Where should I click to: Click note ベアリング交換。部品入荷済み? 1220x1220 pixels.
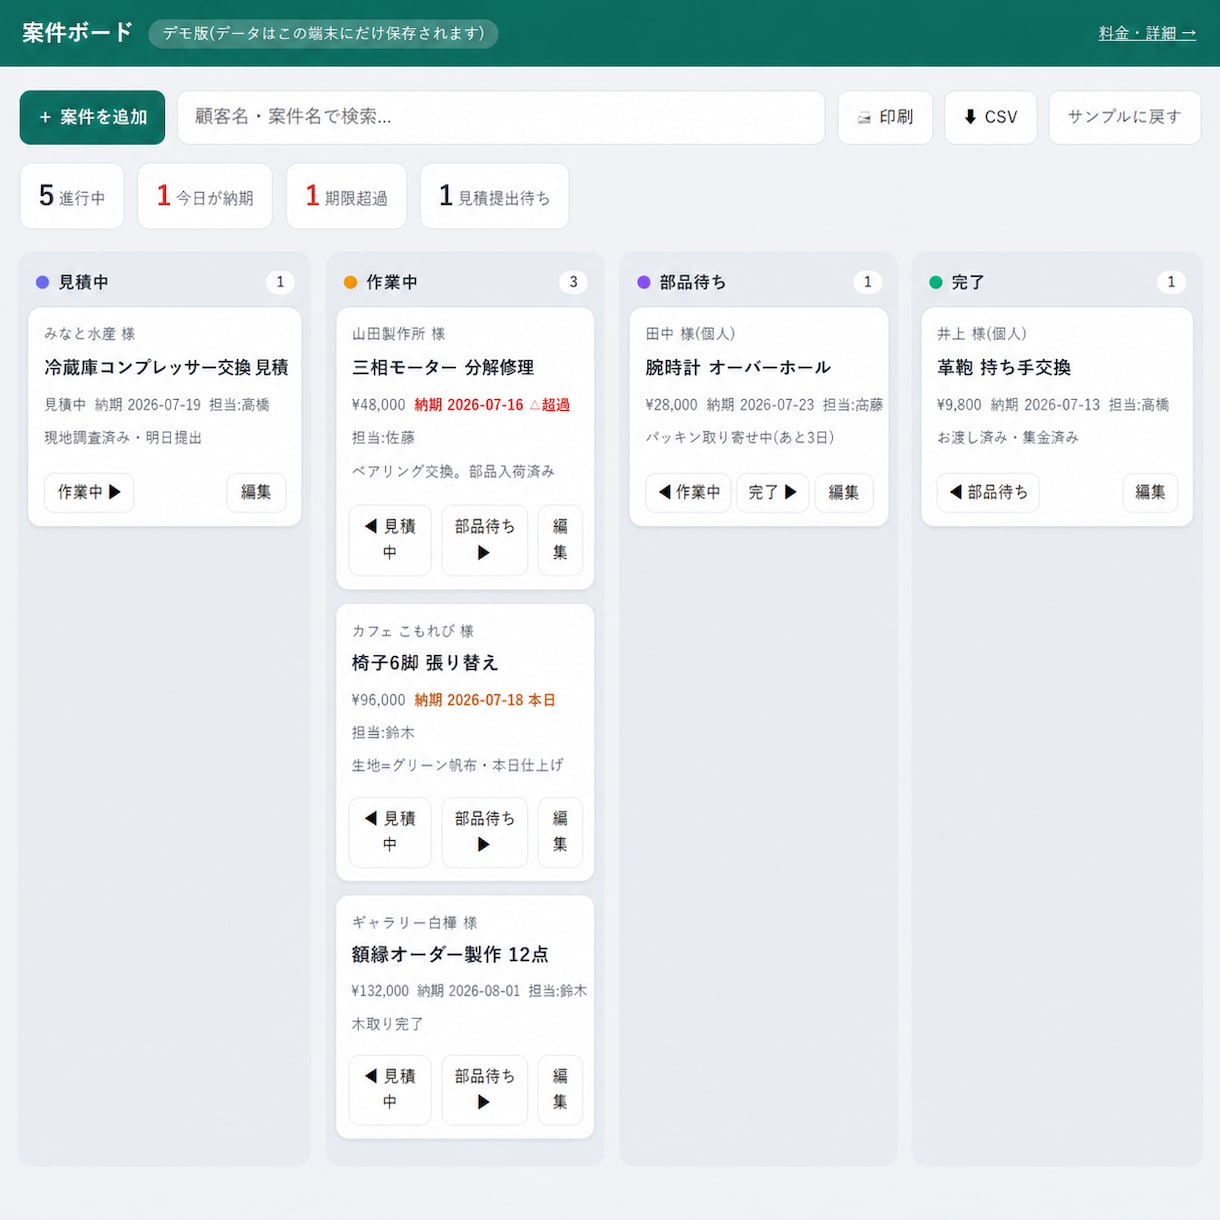click(453, 471)
